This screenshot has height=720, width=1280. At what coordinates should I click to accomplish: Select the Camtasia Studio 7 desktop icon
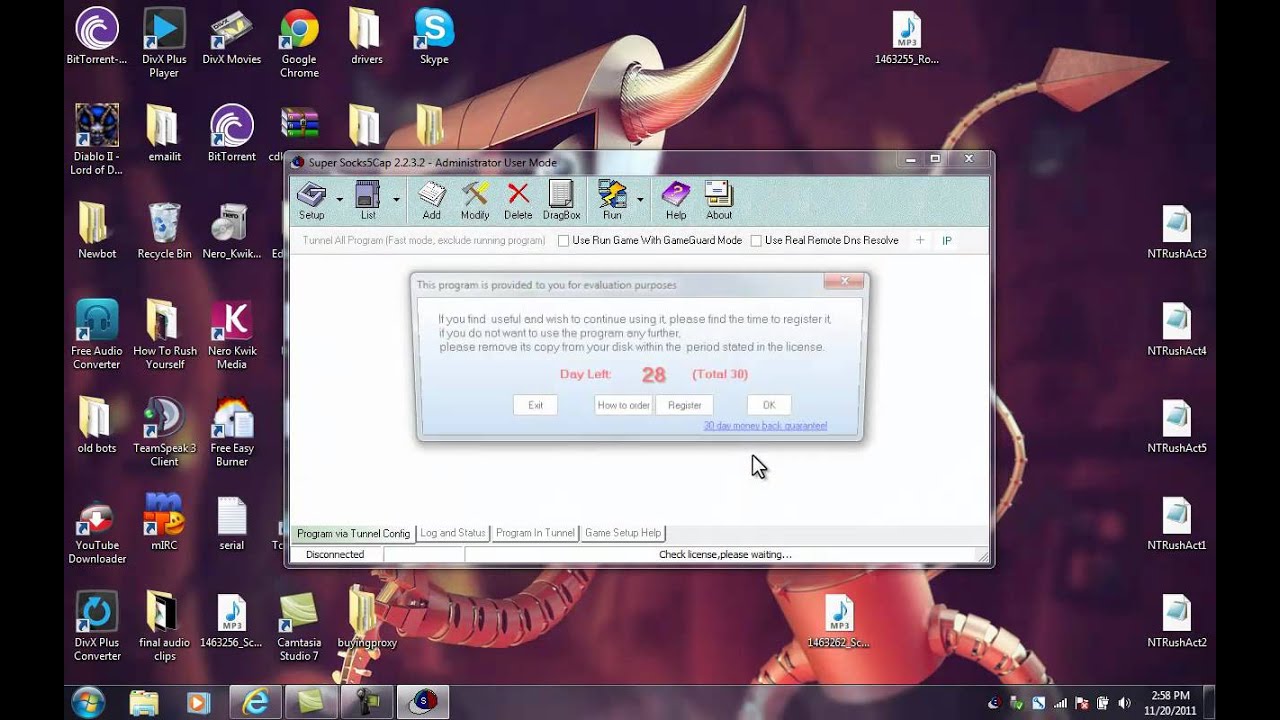299,625
